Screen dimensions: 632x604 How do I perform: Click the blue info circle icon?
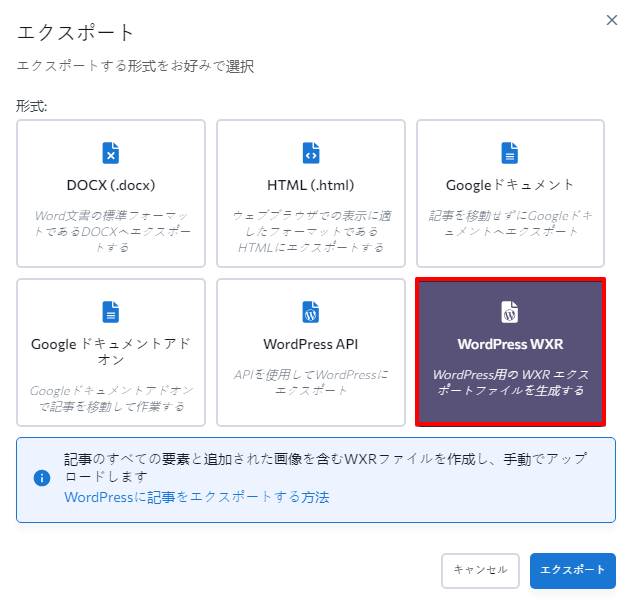[42, 478]
